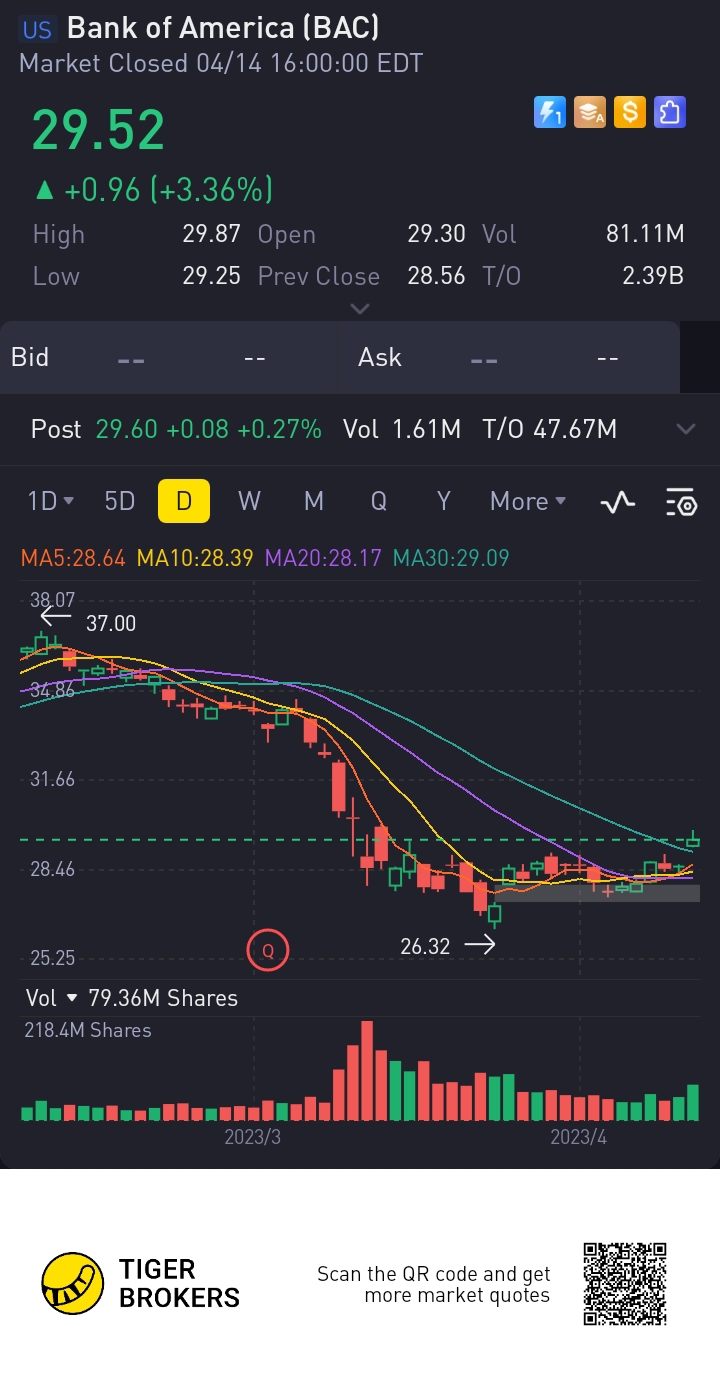Viewport: 720px width, 1399px height.
Task: Tap the MA10:28.39 indicator label
Action: [195, 558]
